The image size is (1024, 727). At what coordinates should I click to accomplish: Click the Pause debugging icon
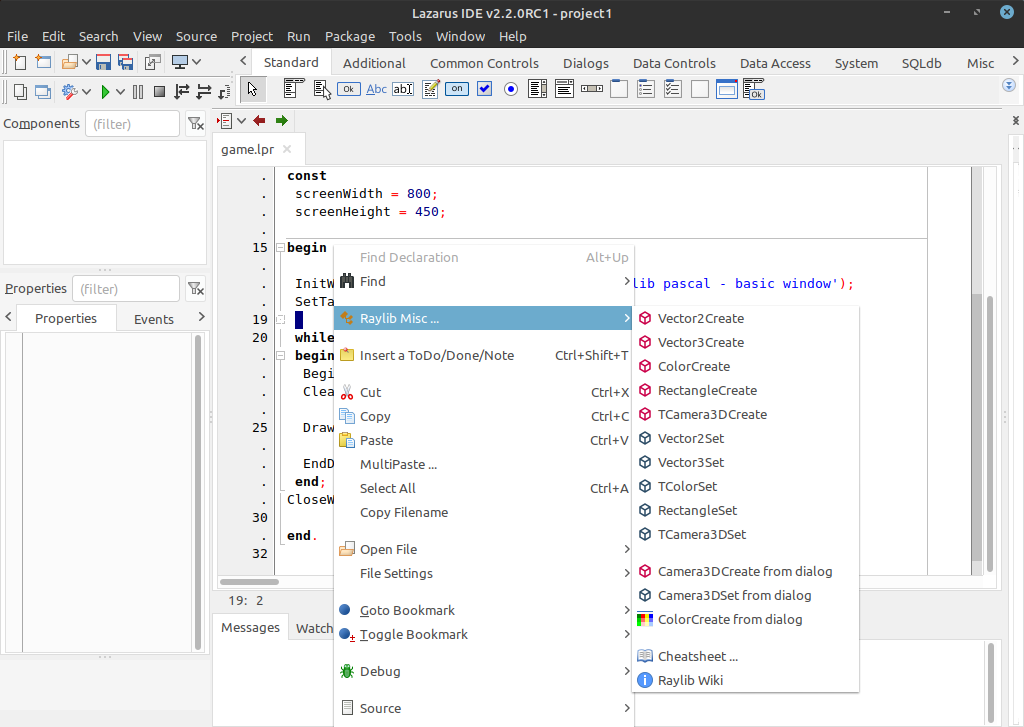(138, 91)
